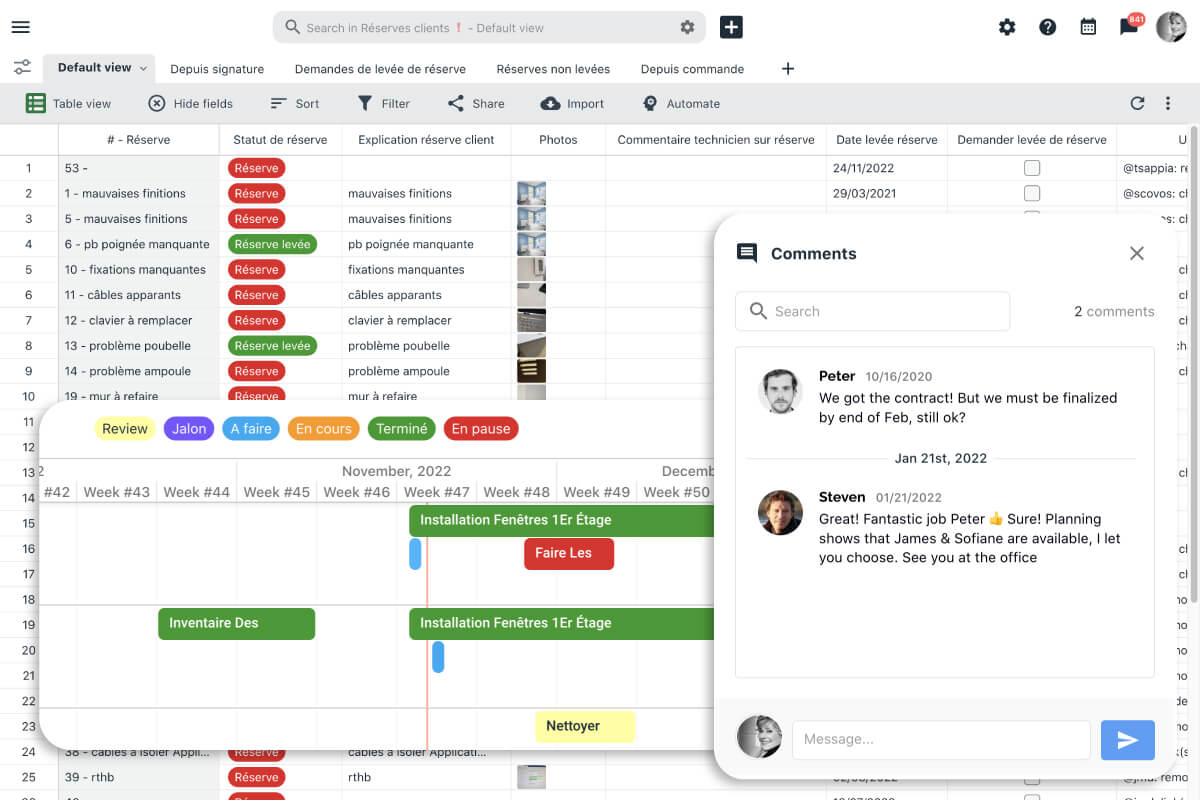Check the 'Demander levée de réserve' box on row 1
The height and width of the screenshot is (800, 1200).
pyautogui.click(x=1032, y=167)
